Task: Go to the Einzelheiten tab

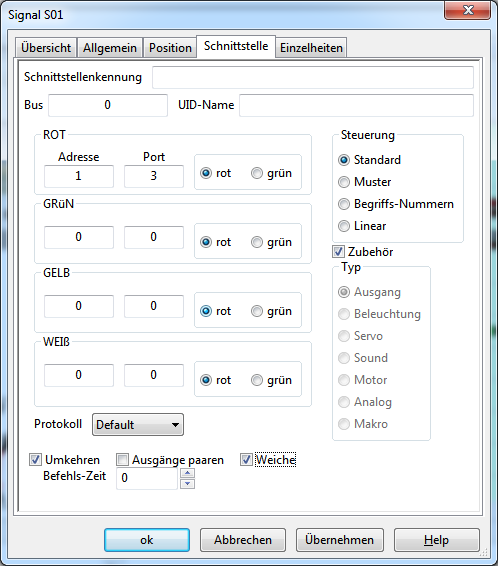Action: (311, 48)
